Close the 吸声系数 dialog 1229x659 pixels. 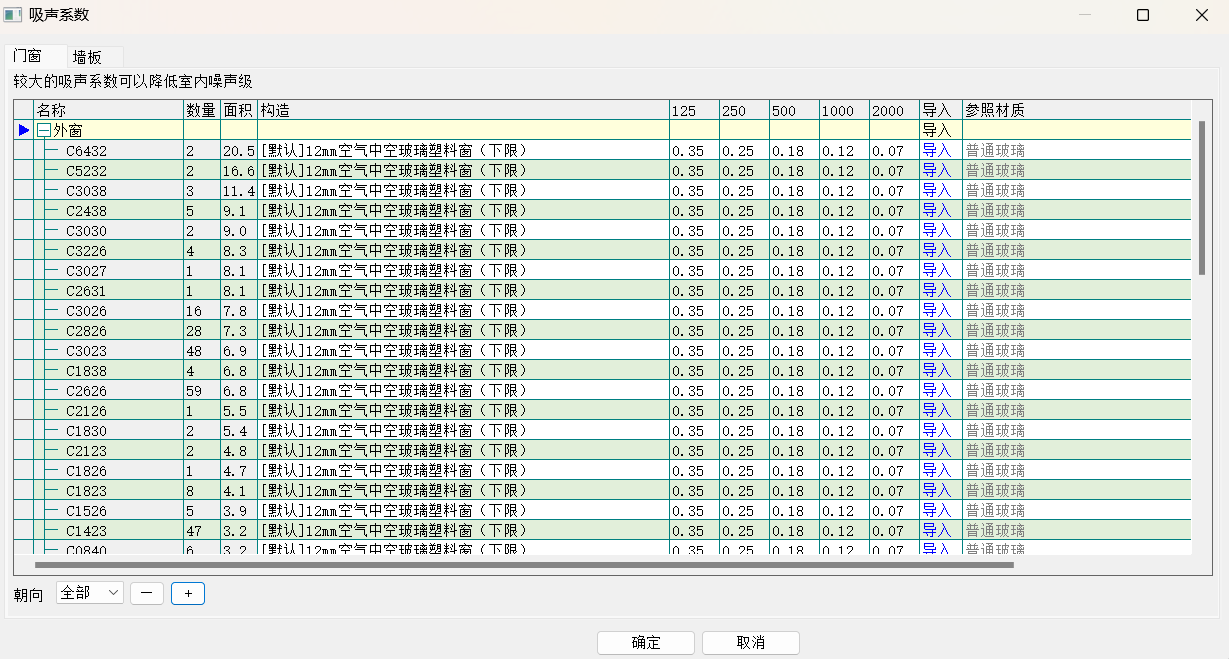(1202, 15)
